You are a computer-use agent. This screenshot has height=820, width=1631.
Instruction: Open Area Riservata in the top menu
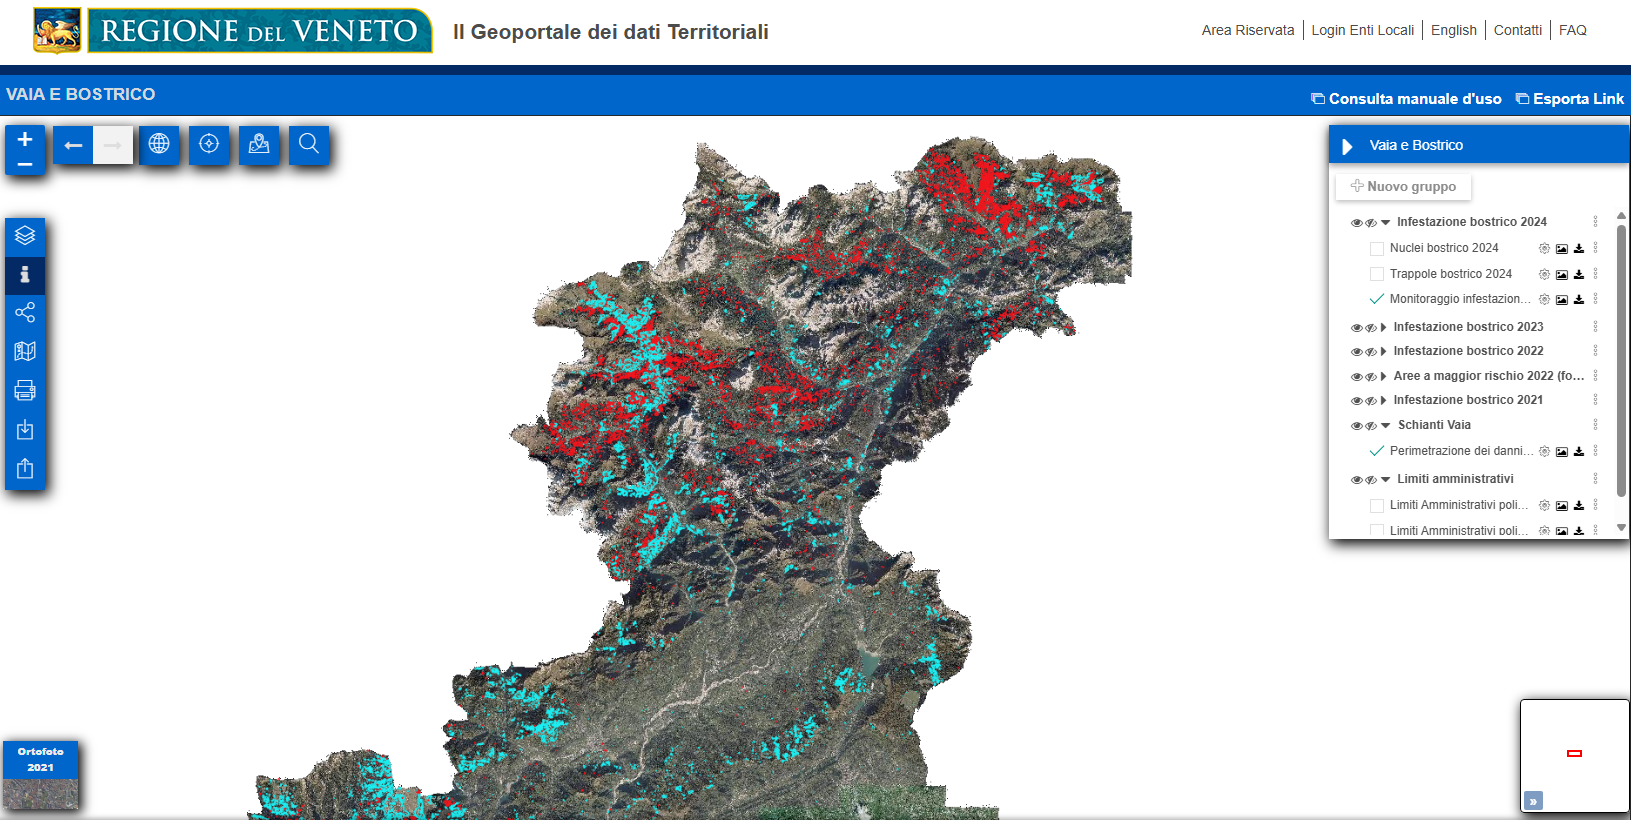pyautogui.click(x=1248, y=30)
